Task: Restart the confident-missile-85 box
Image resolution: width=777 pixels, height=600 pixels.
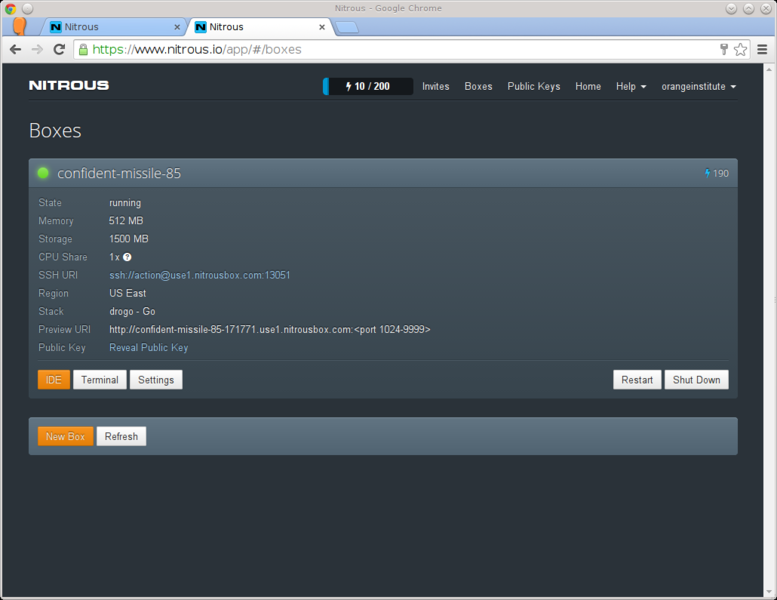Action: tap(637, 380)
